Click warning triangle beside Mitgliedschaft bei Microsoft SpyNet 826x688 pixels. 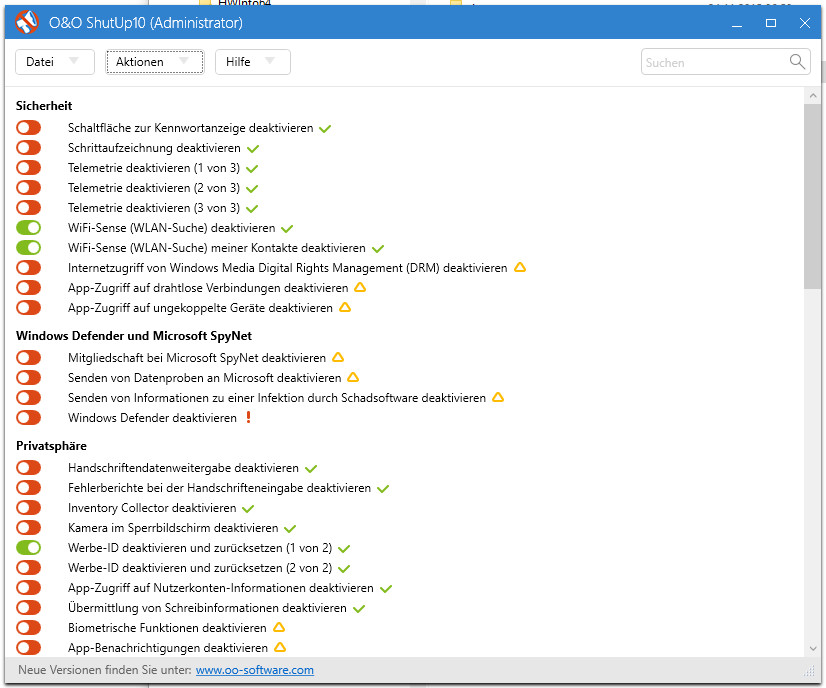pyautogui.click(x=338, y=357)
